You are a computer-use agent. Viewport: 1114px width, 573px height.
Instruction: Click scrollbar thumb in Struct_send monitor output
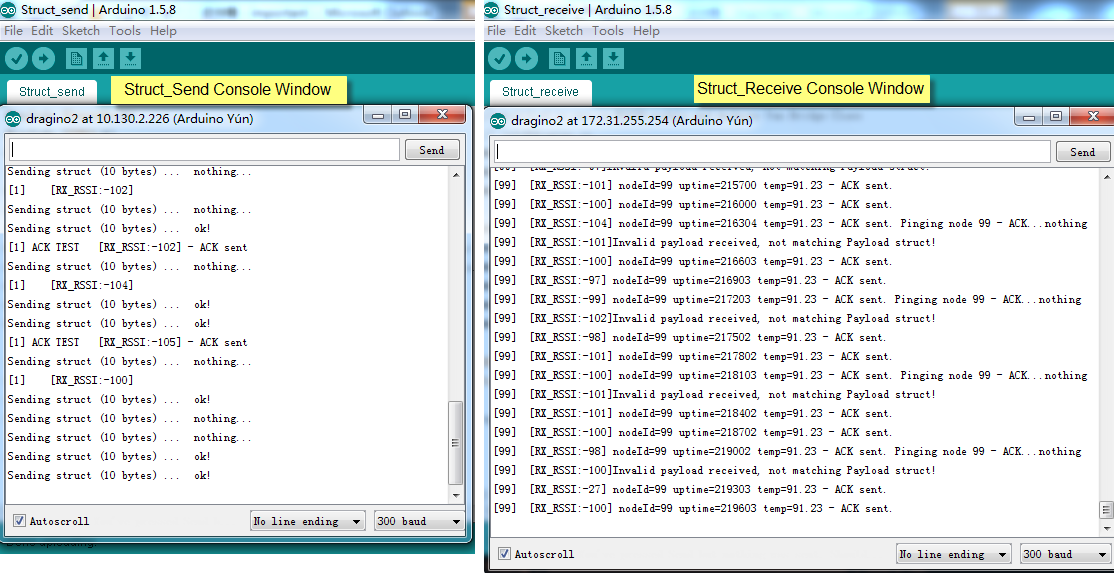point(456,442)
